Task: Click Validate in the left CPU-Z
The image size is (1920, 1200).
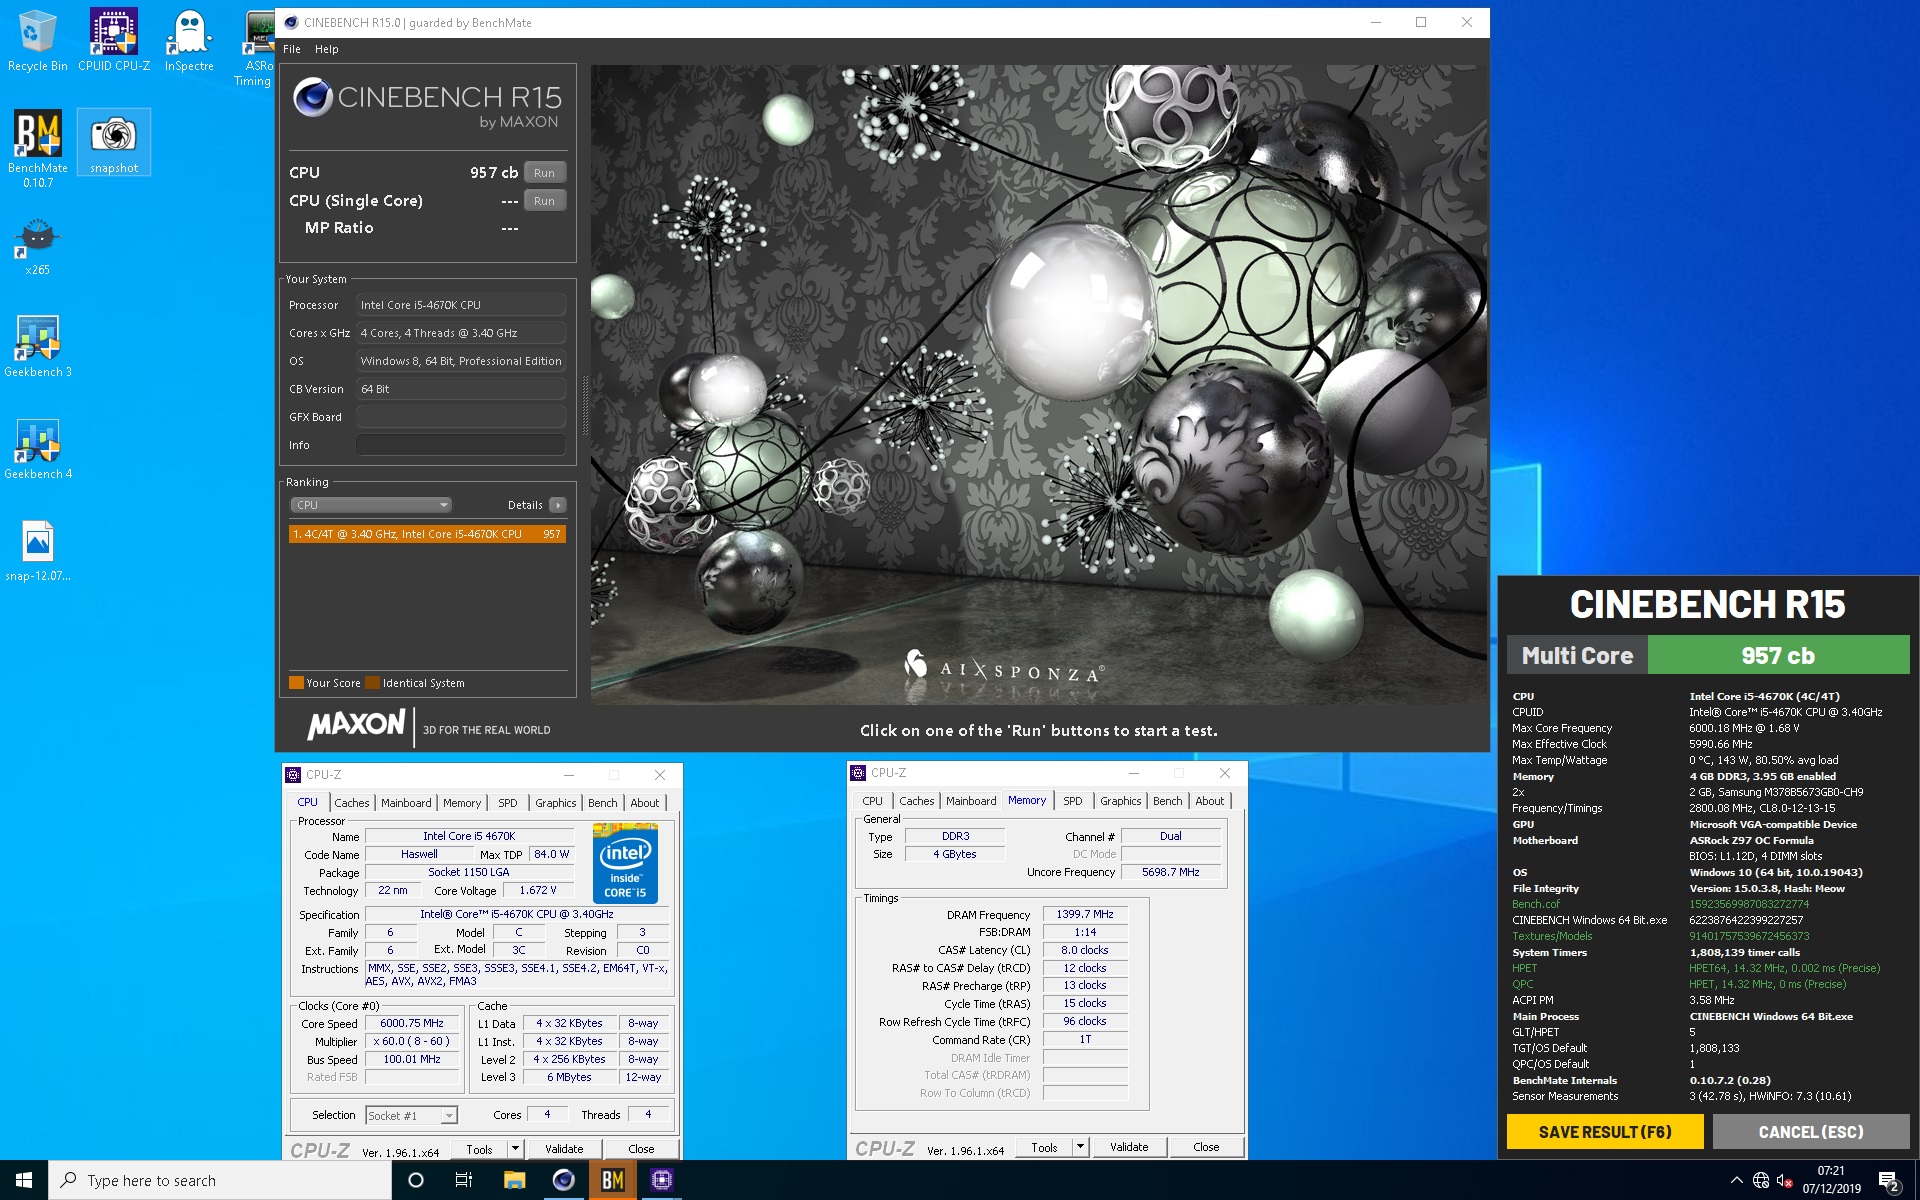Action: click(x=564, y=1149)
